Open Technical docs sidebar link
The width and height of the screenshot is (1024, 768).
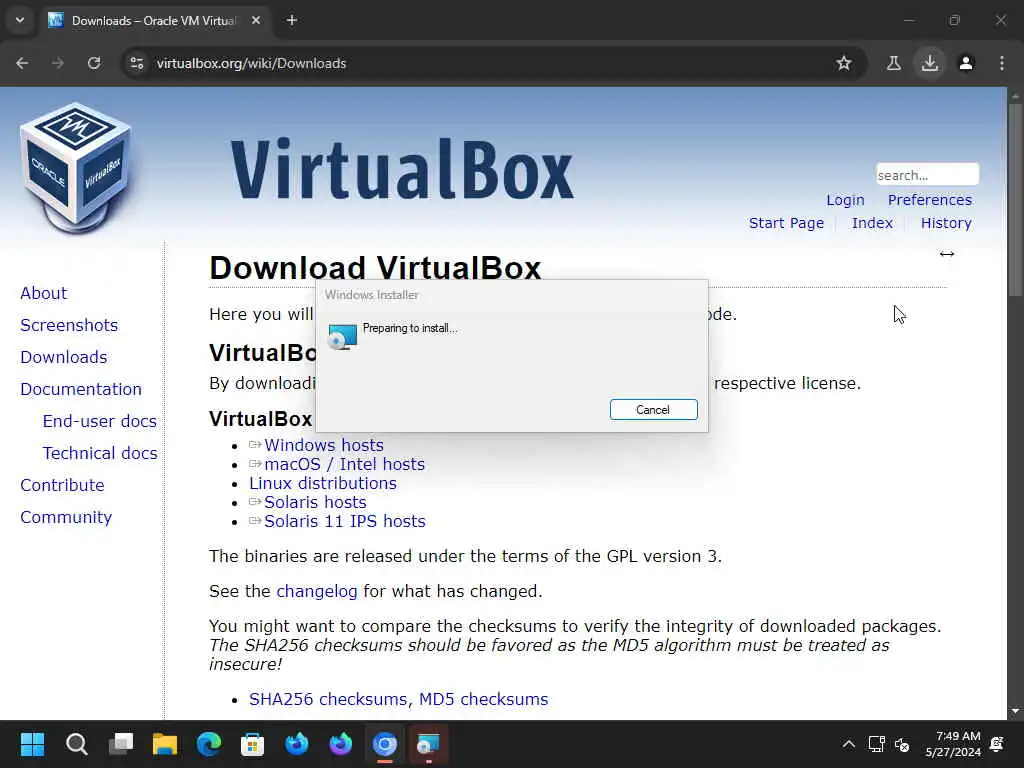tap(100, 453)
